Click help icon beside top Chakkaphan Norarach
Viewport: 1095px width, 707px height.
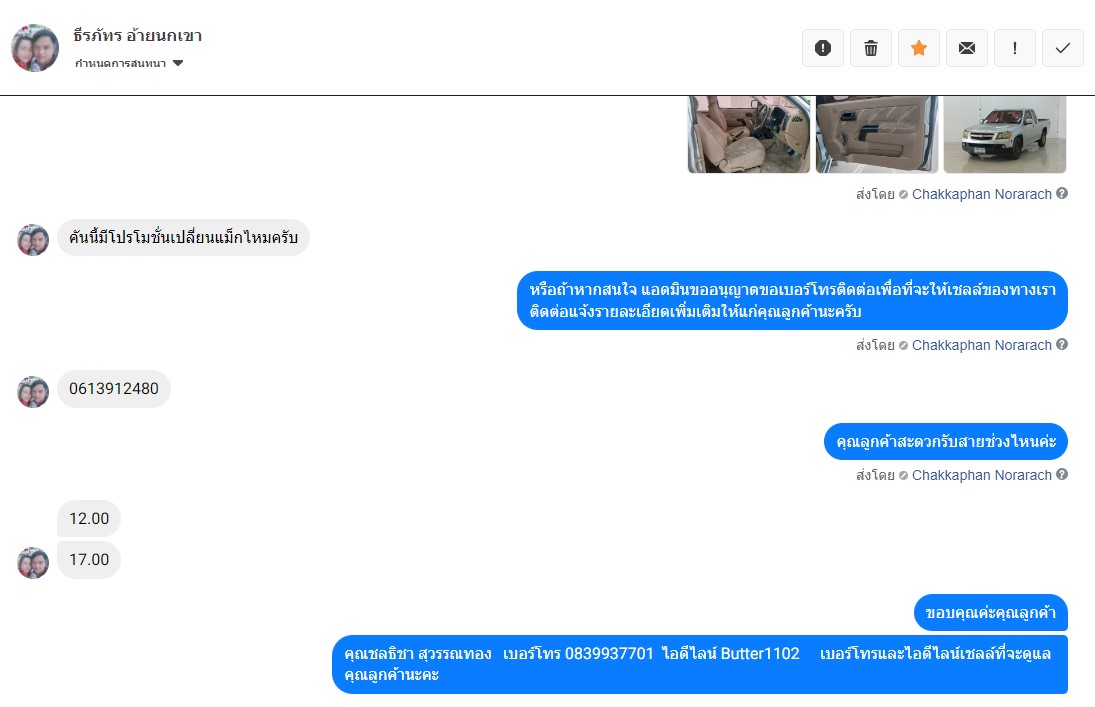(1061, 194)
